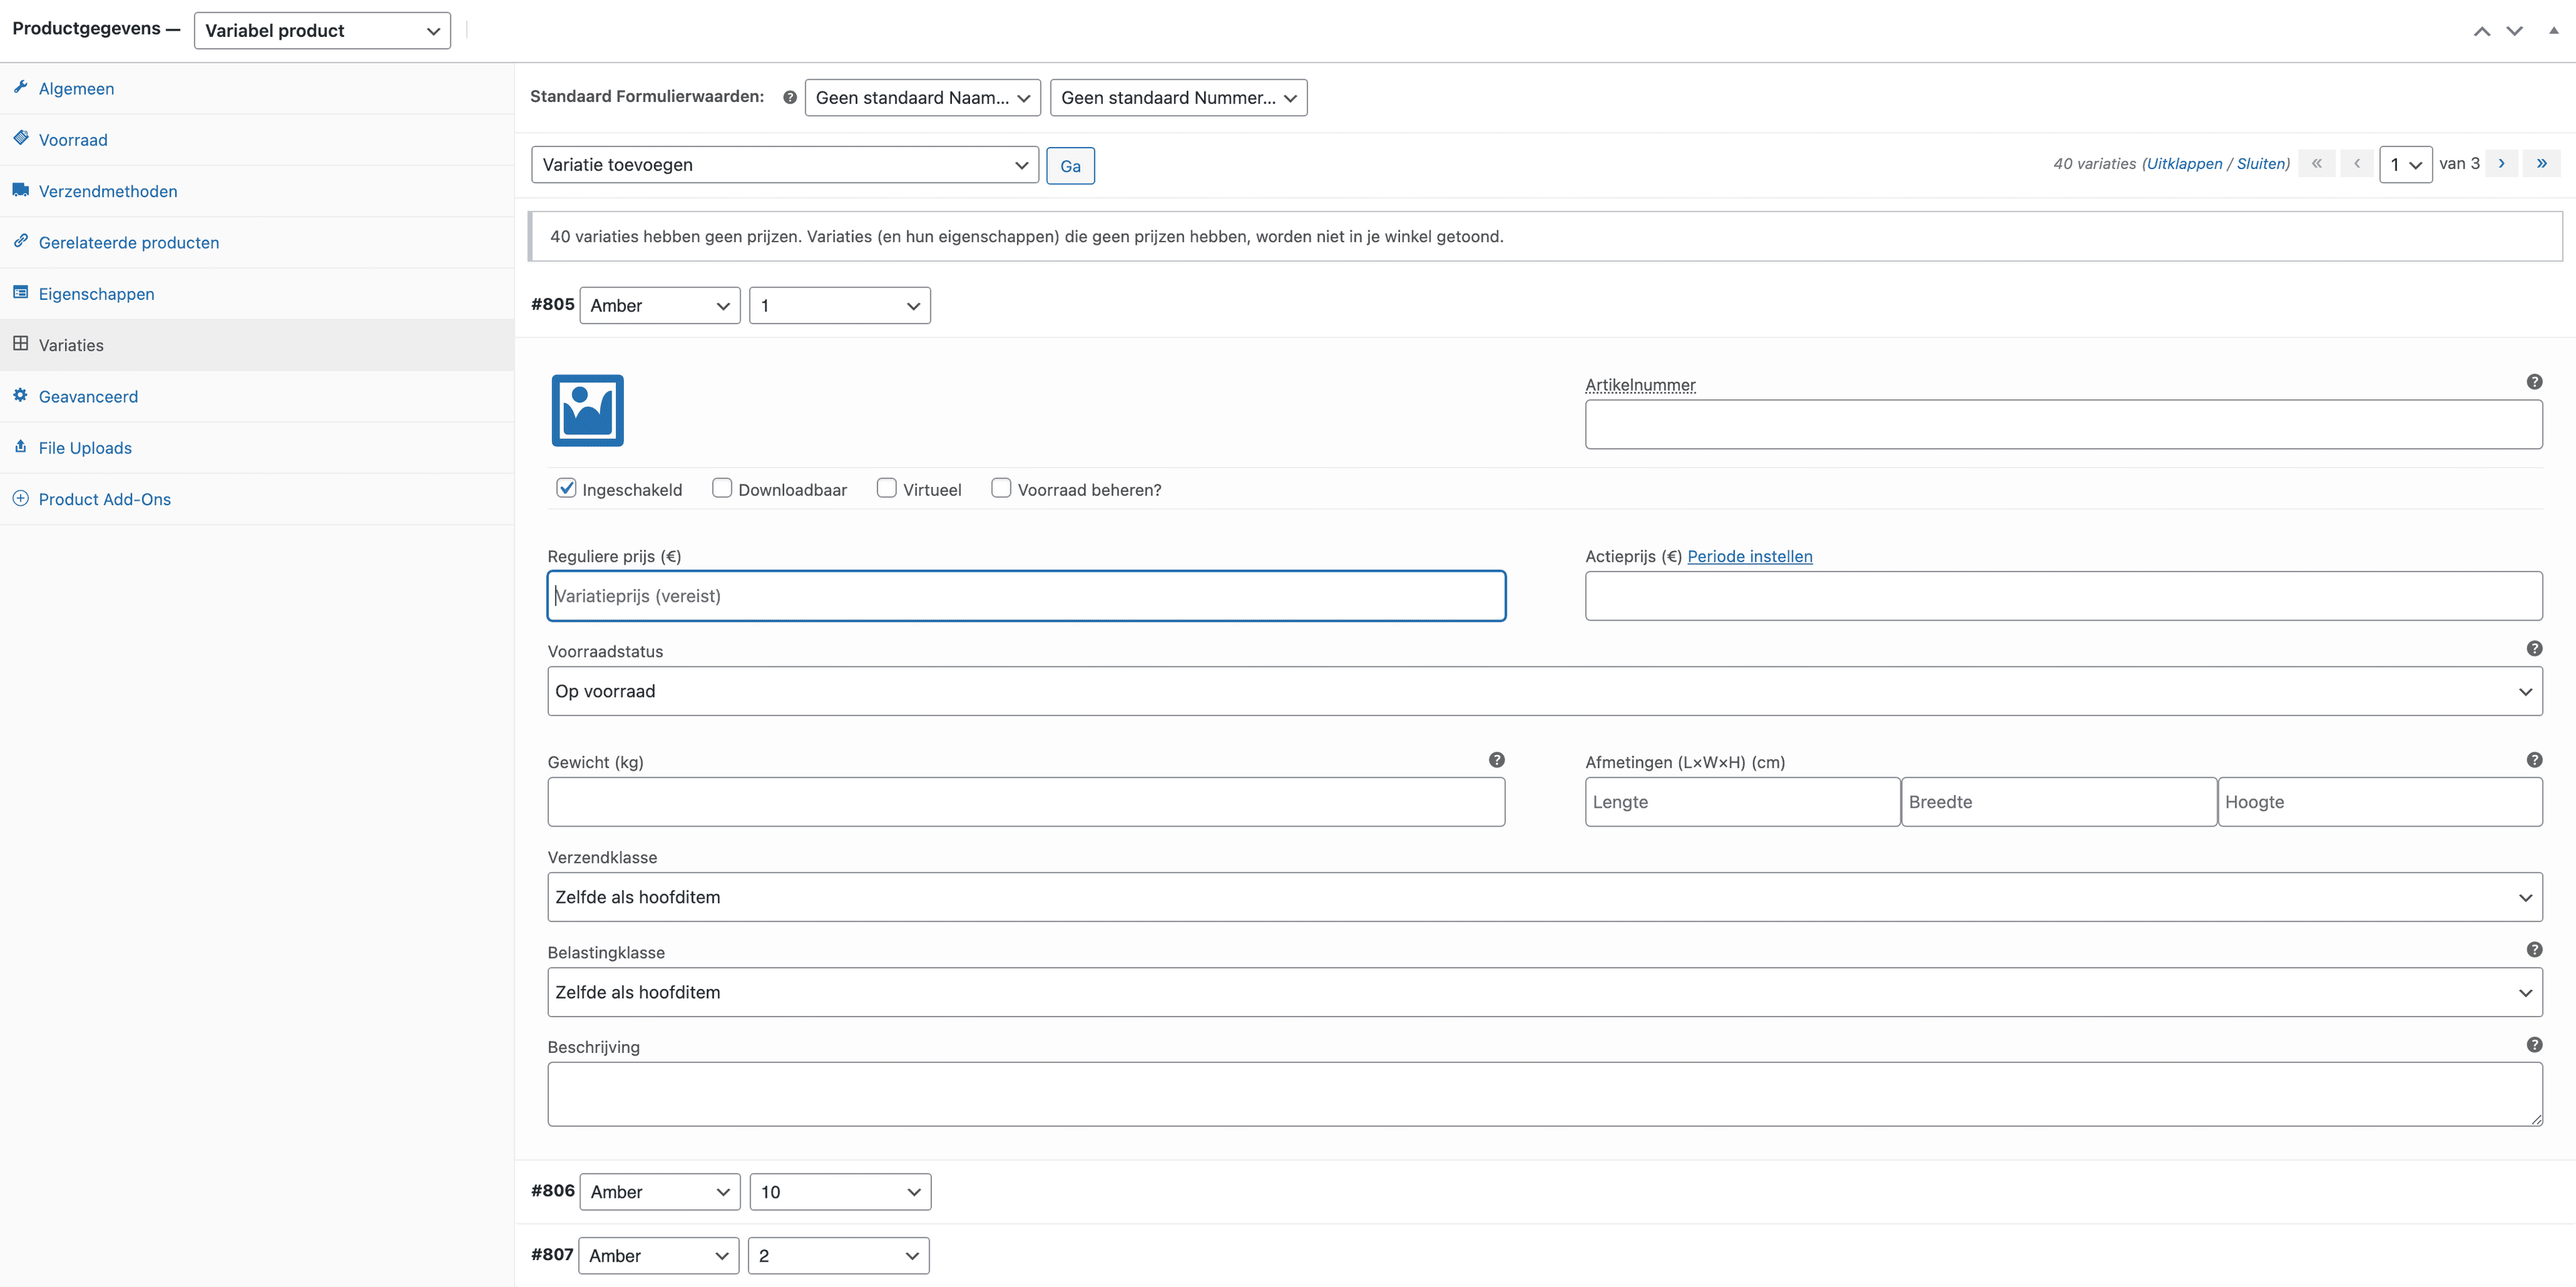The height and width of the screenshot is (1287, 2576).
Task: Collapse the Productgegevens panel with triangle toggle
Action: (x=2553, y=30)
